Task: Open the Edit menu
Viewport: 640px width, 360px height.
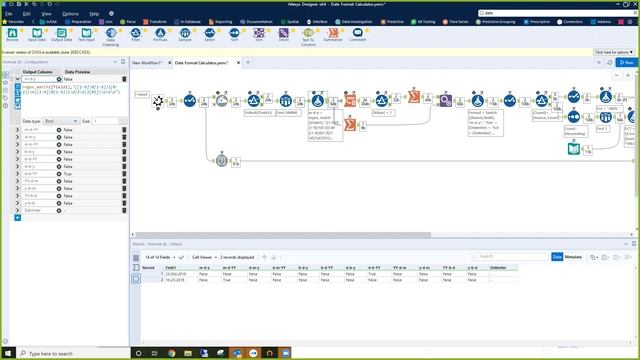Action: click(27, 13)
